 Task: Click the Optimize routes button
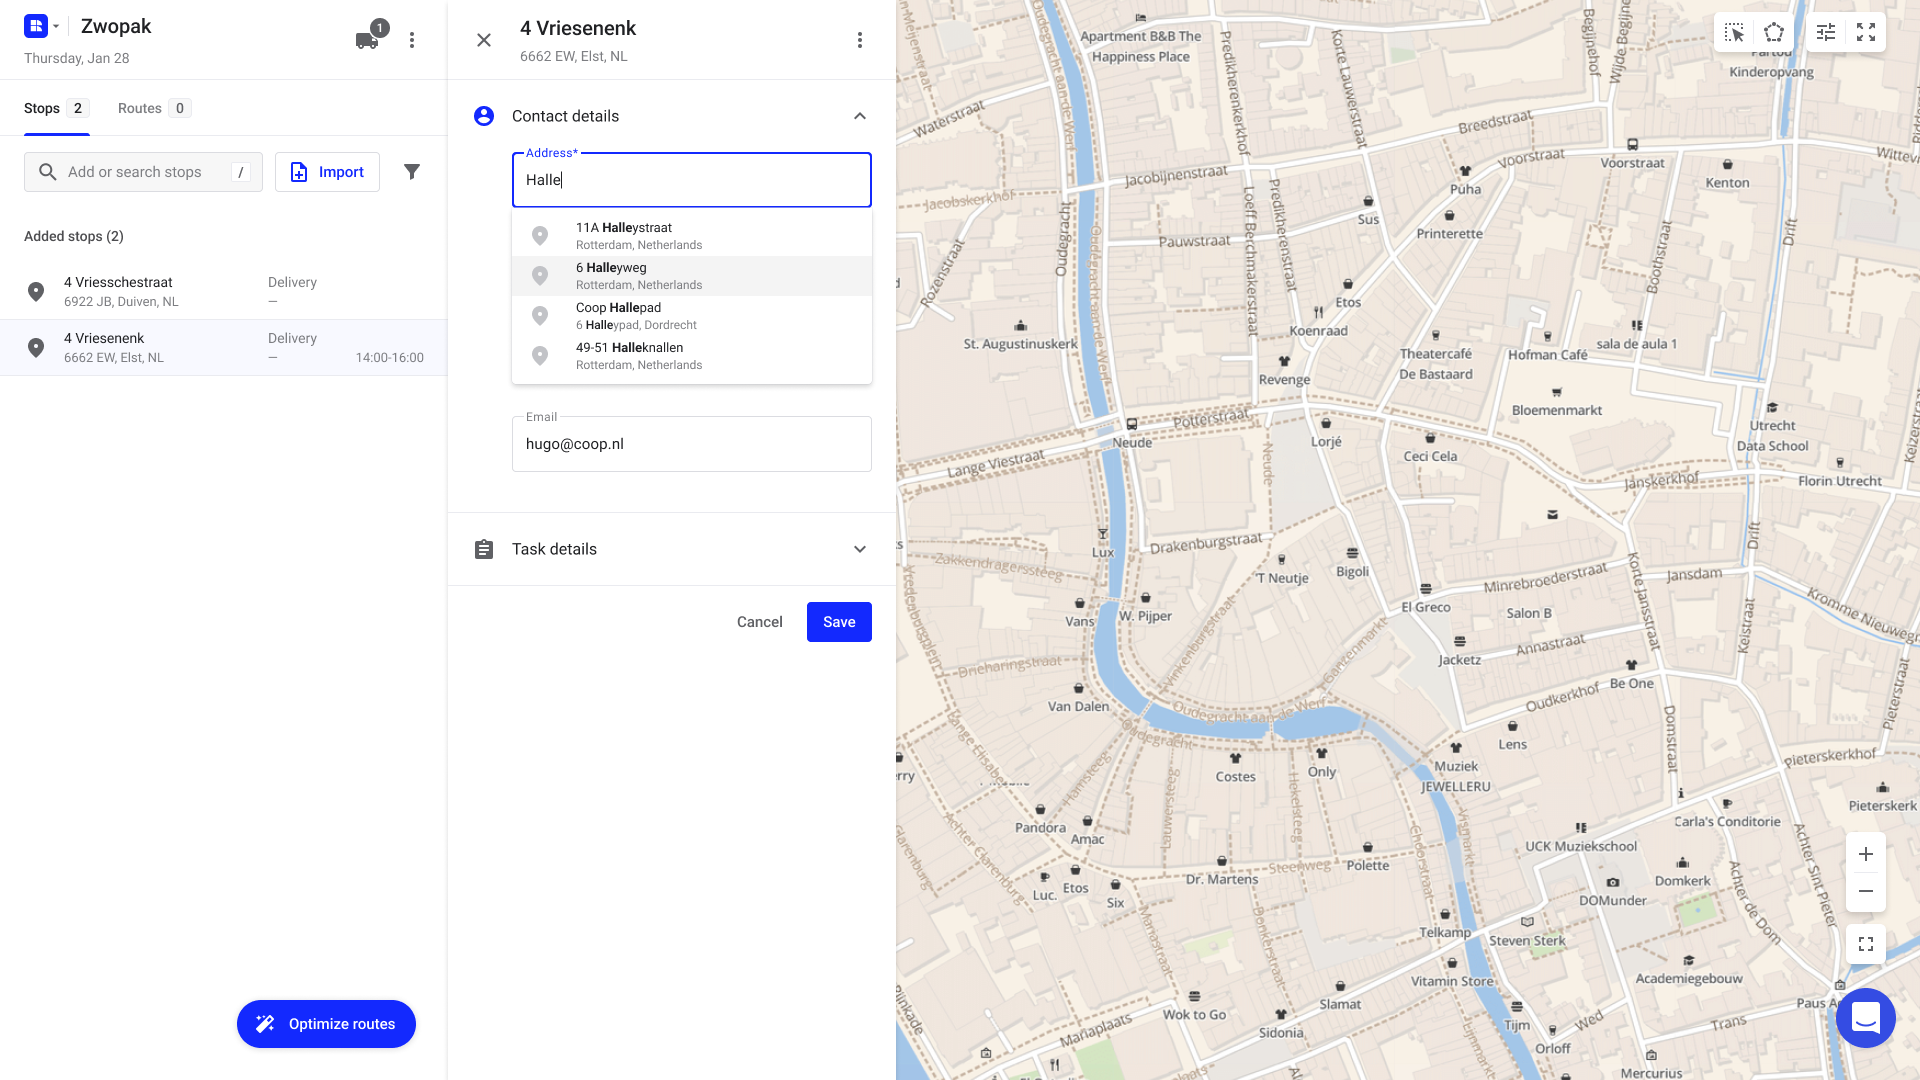click(x=326, y=1024)
